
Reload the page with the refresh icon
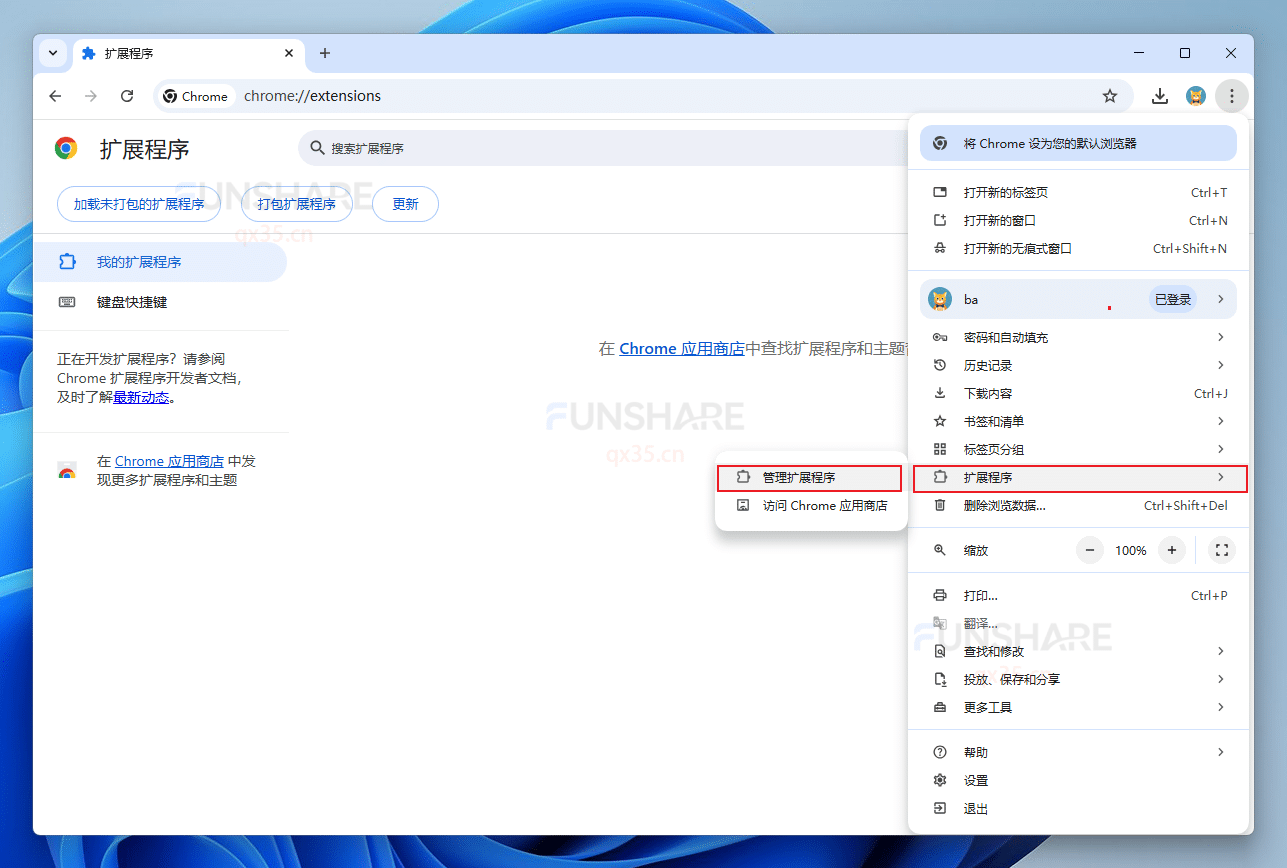click(x=127, y=96)
